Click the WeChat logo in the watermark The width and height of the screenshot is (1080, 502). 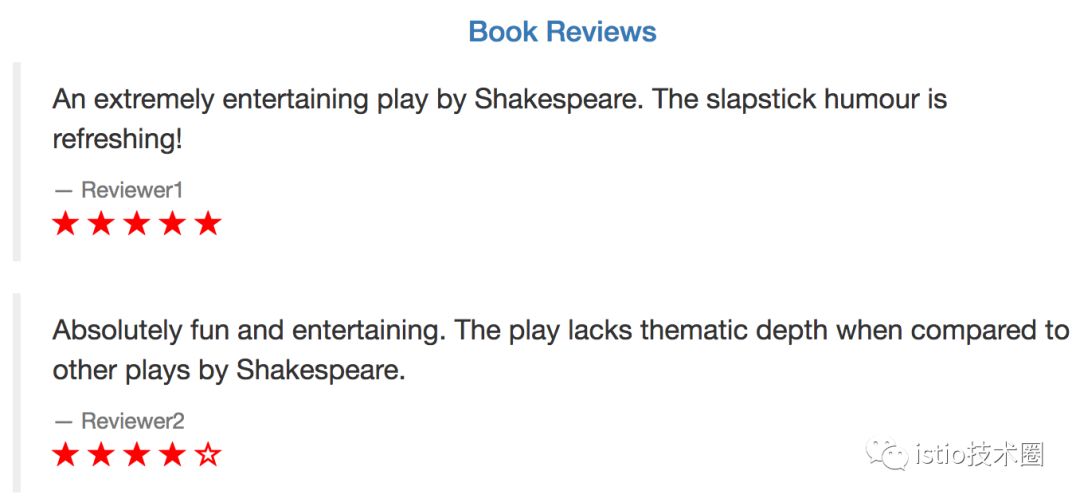(x=888, y=455)
